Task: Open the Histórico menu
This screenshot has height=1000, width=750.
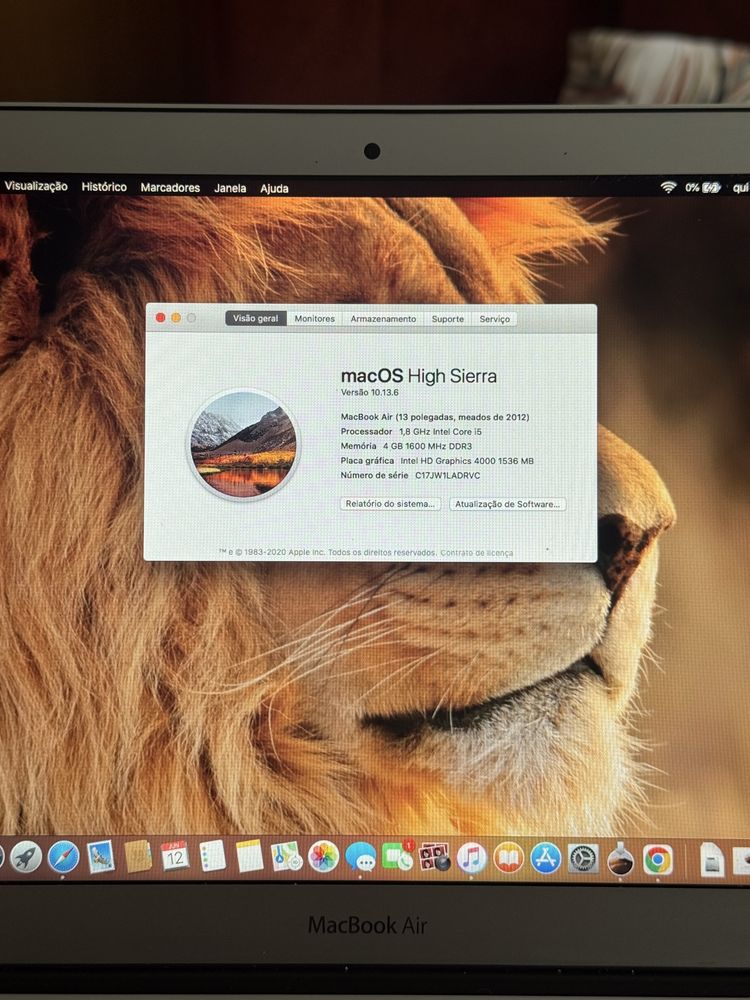Action: (104, 187)
